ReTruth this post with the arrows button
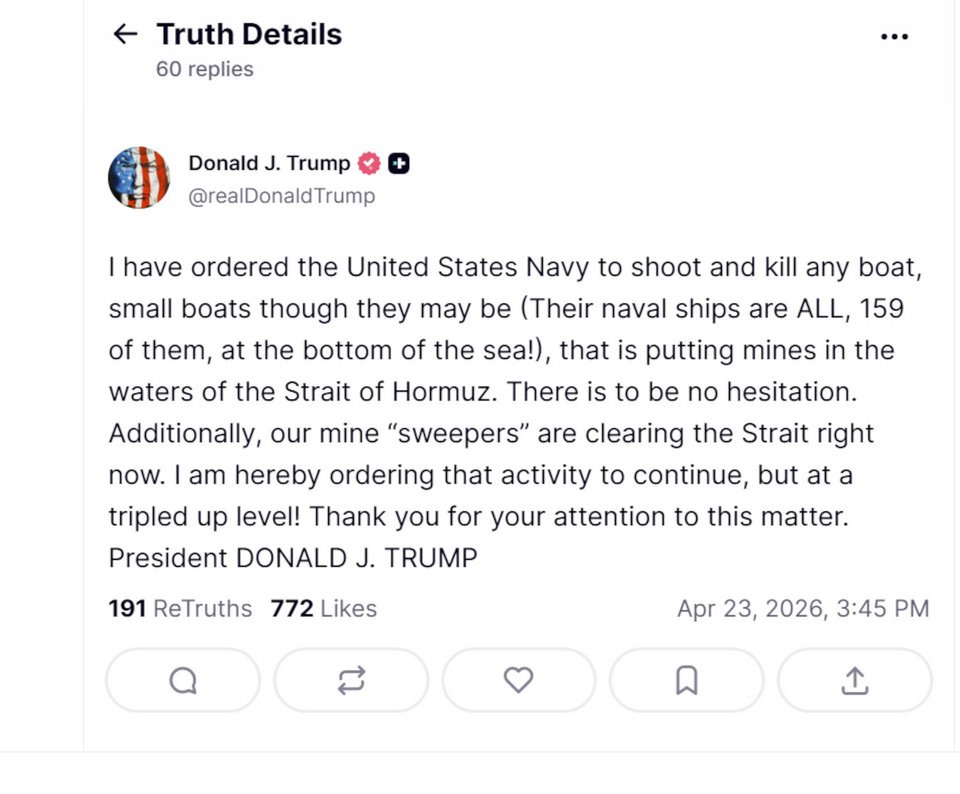 [x=351, y=681]
